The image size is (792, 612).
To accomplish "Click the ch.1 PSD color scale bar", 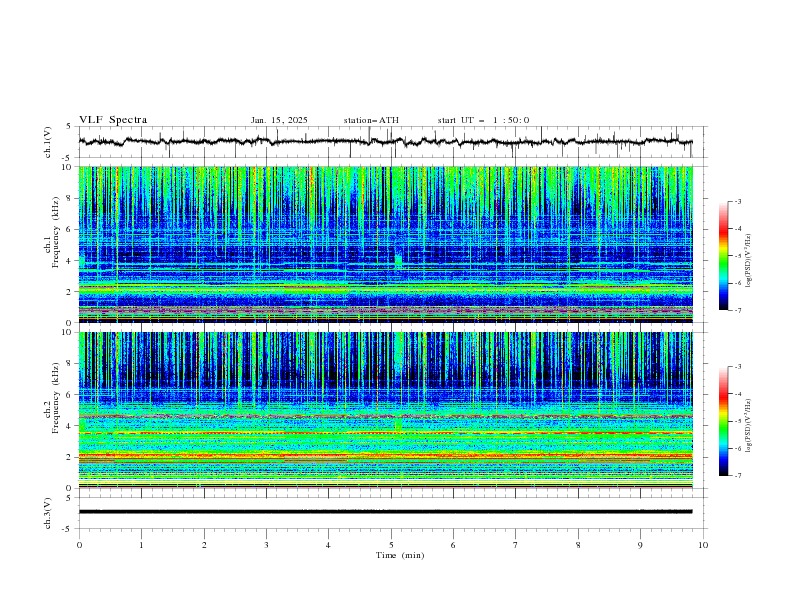I will click(x=724, y=256).
